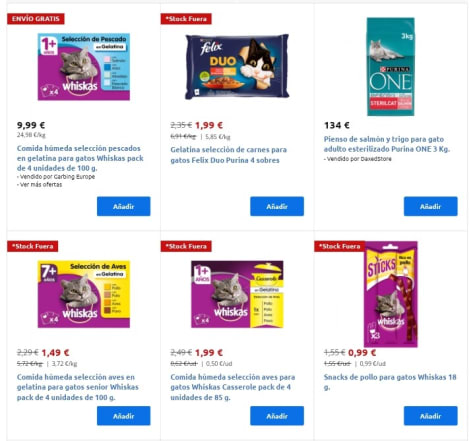Open Whiskas Selección de Pescado product image
This screenshot has height=441, width=475.
pyautogui.click(x=84, y=67)
